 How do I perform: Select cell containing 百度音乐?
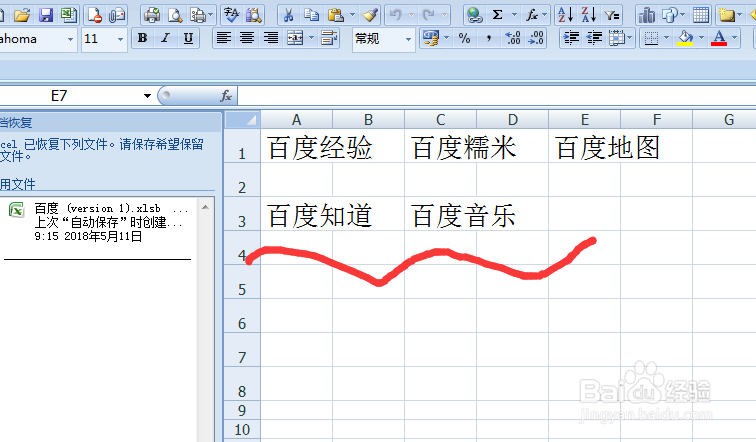point(440,214)
